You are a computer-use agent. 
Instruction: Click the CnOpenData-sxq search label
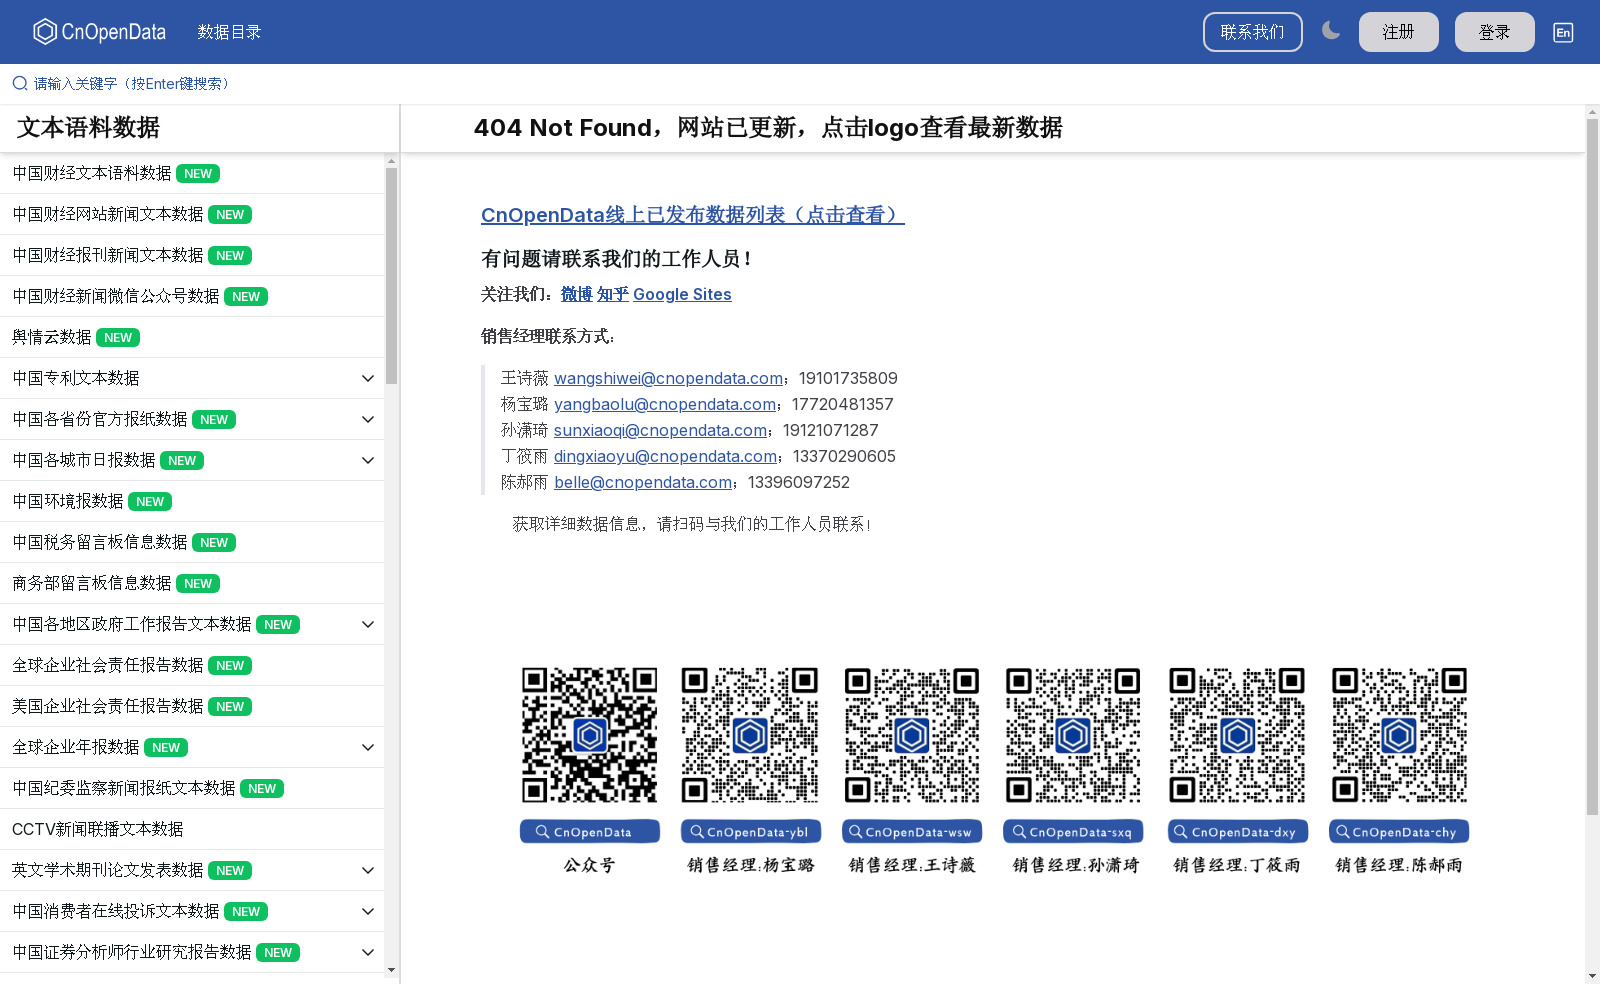click(1074, 832)
